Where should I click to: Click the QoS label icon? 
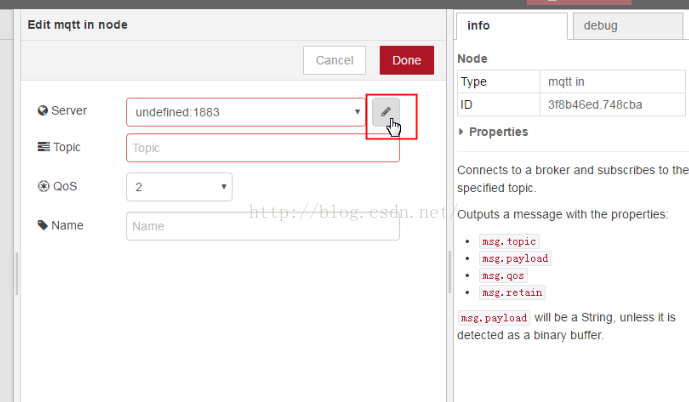[x=43, y=186]
